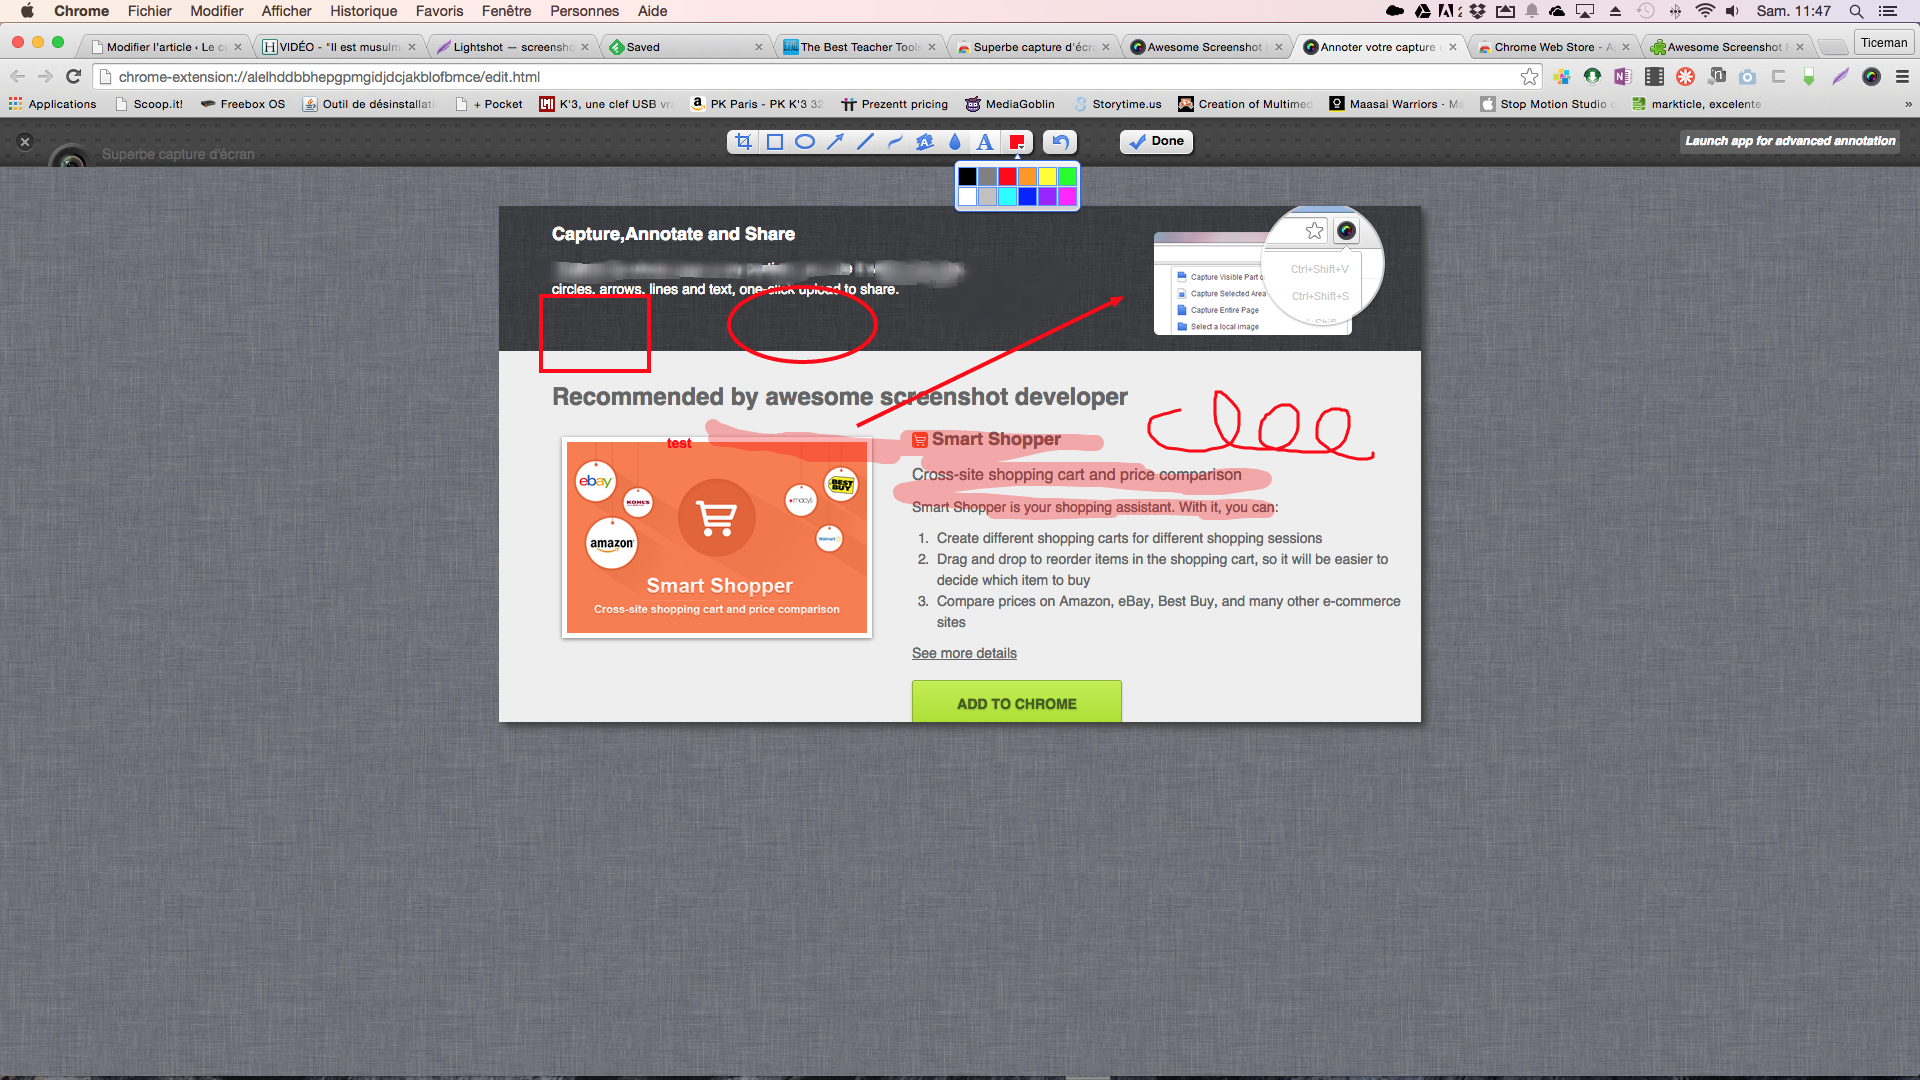1920x1080 pixels.
Task: Launch app for advanced annotation
Action: (1790, 141)
